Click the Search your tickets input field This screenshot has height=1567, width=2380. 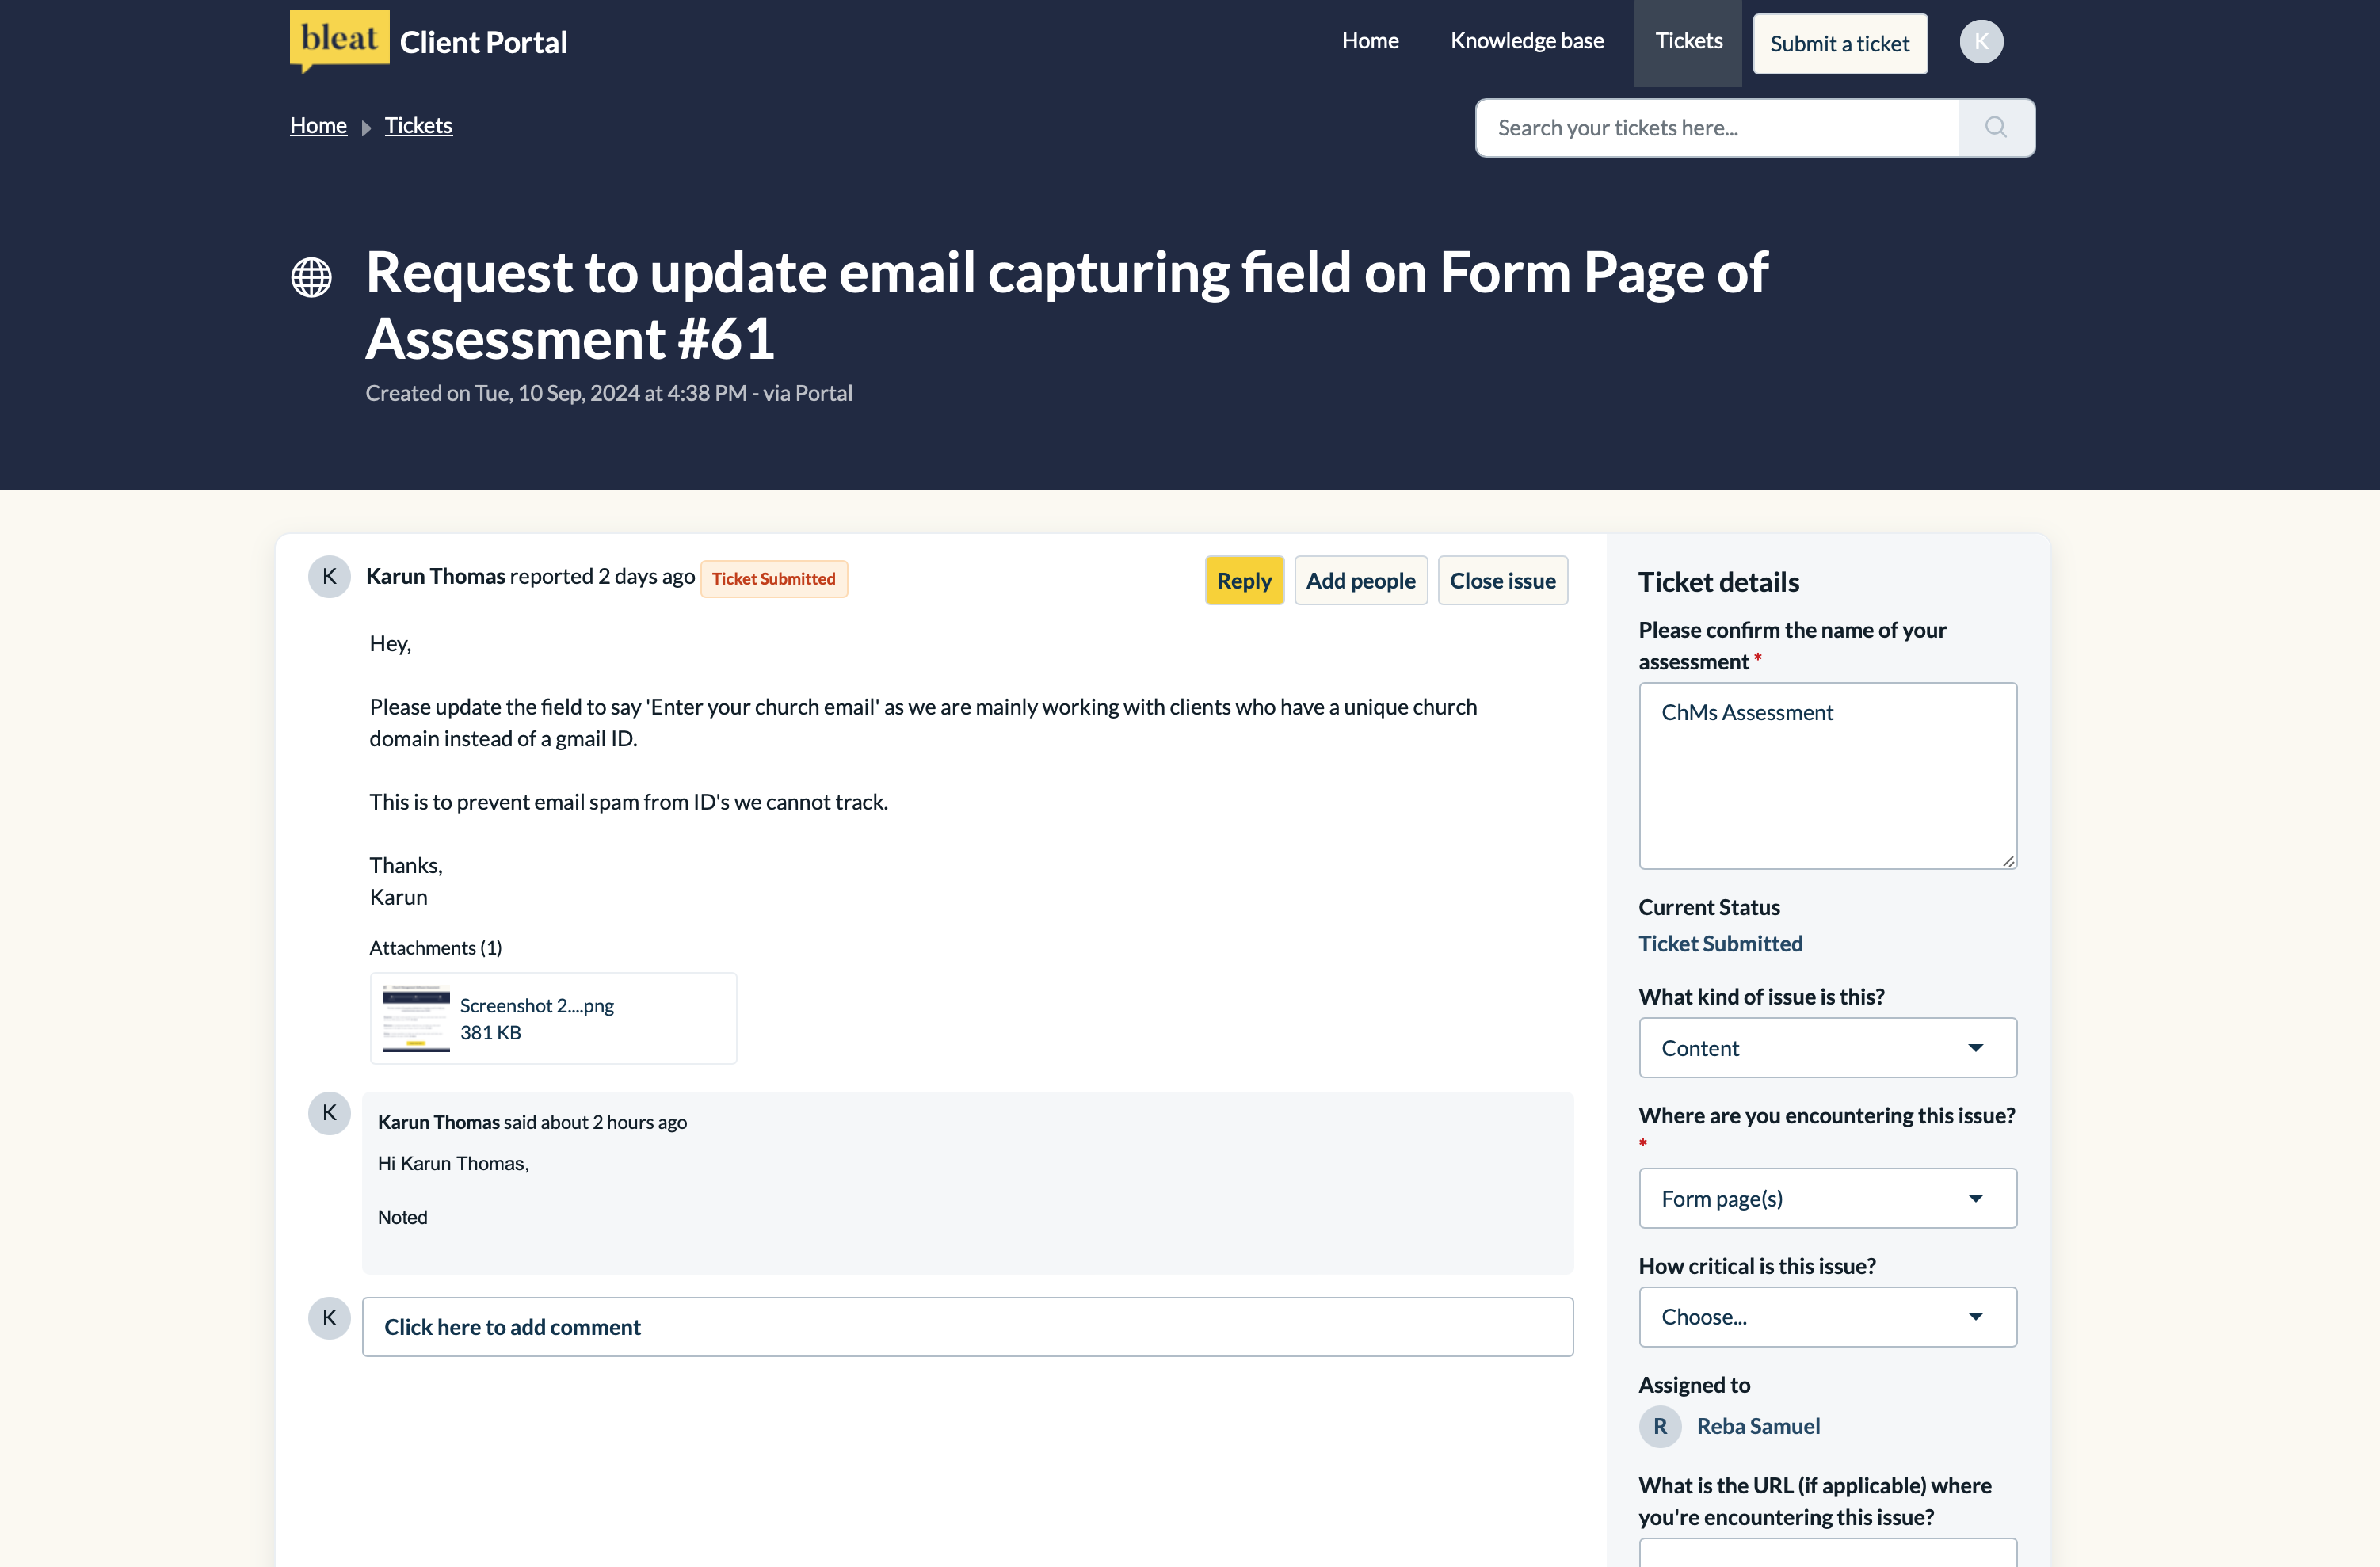pyautogui.click(x=1716, y=128)
